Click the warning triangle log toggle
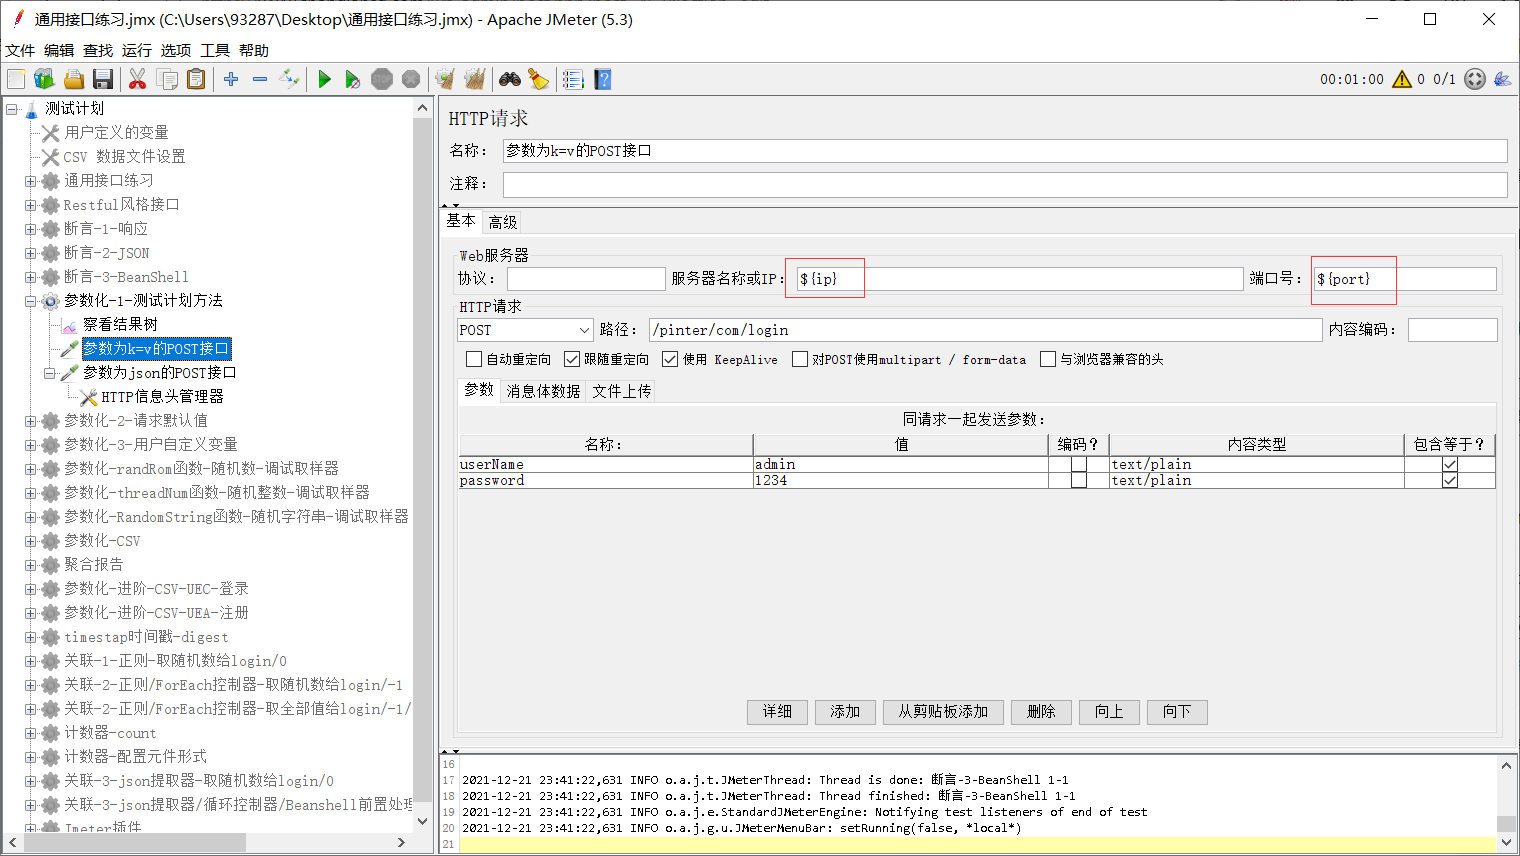 [x=1402, y=79]
